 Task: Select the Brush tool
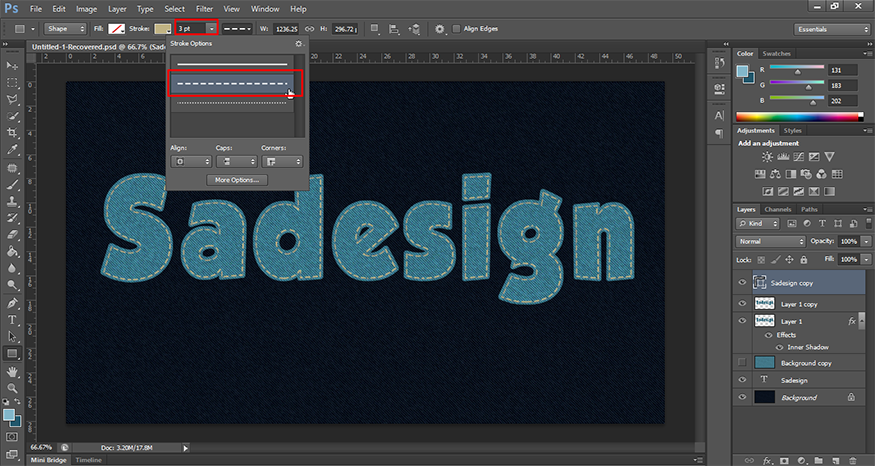[x=12, y=184]
